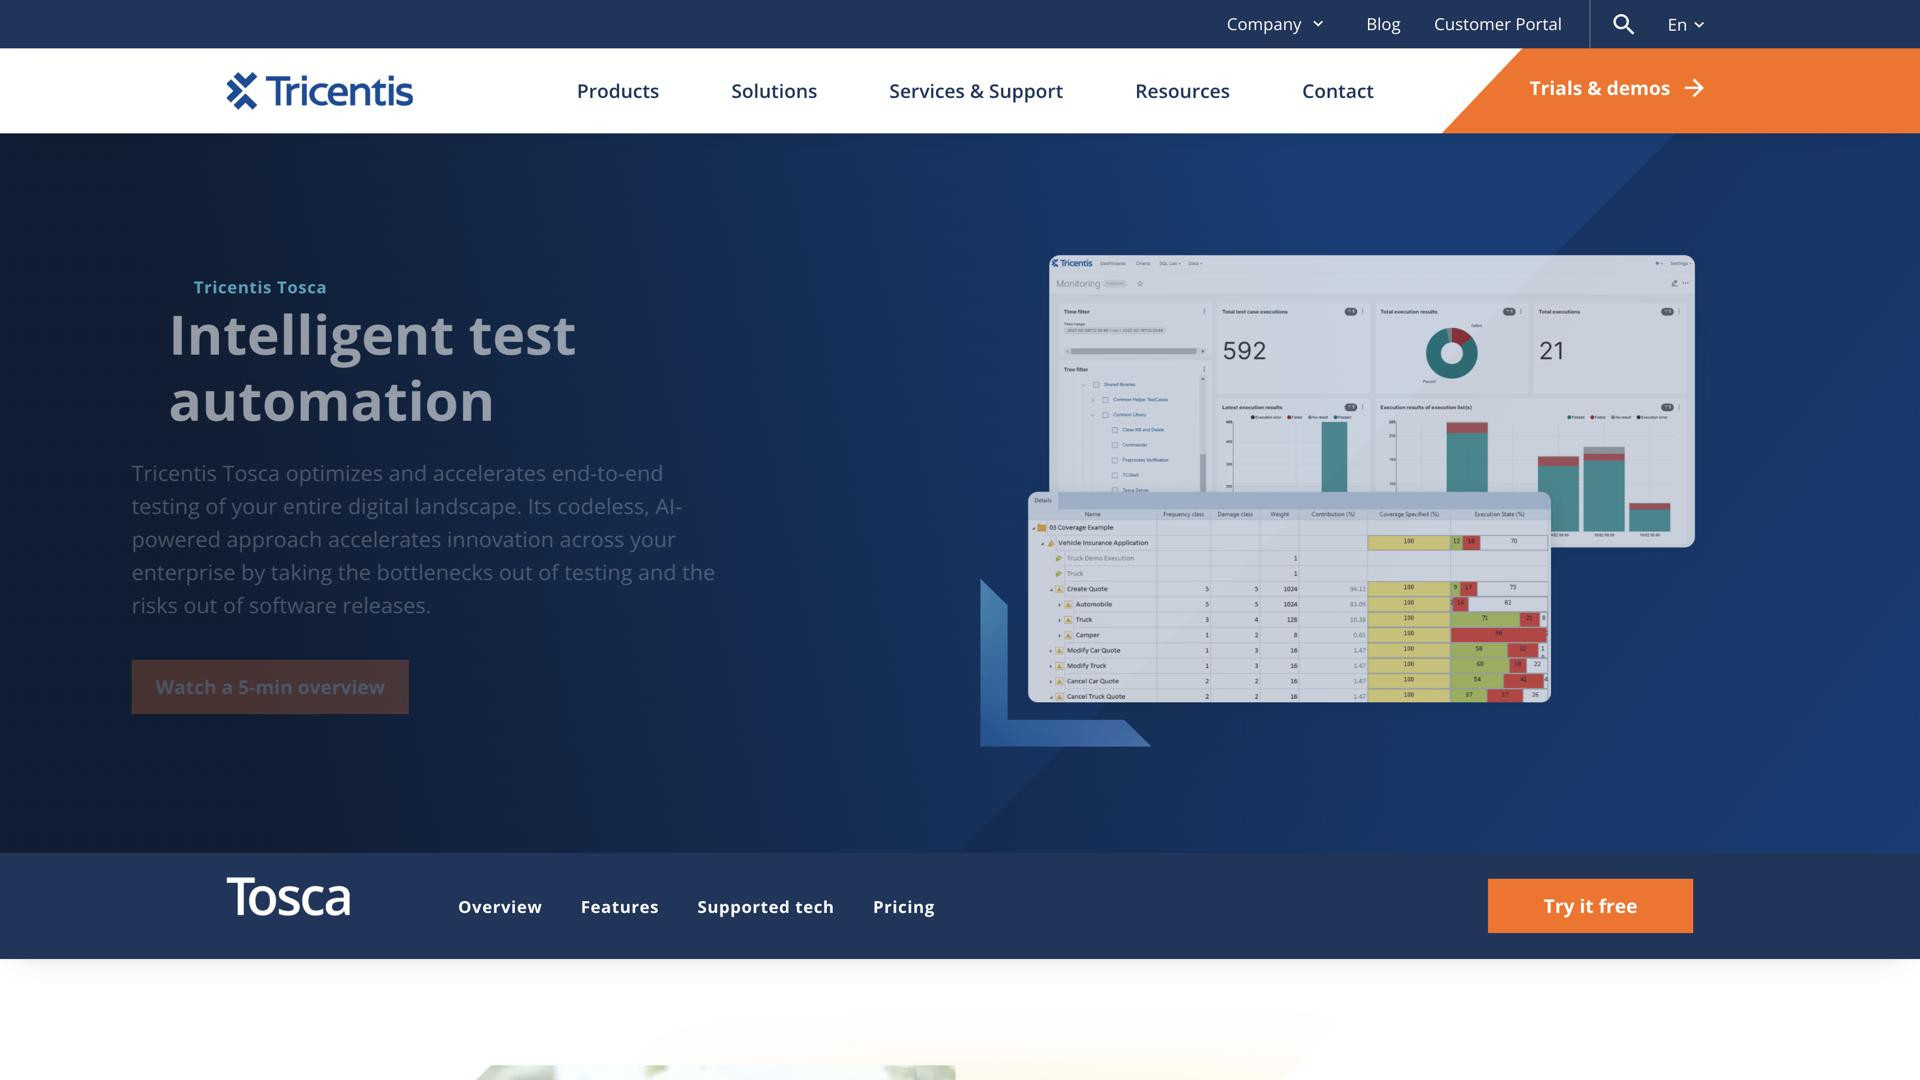
Task: Select the Pricing tab
Action: pyautogui.click(x=904, y=907)
